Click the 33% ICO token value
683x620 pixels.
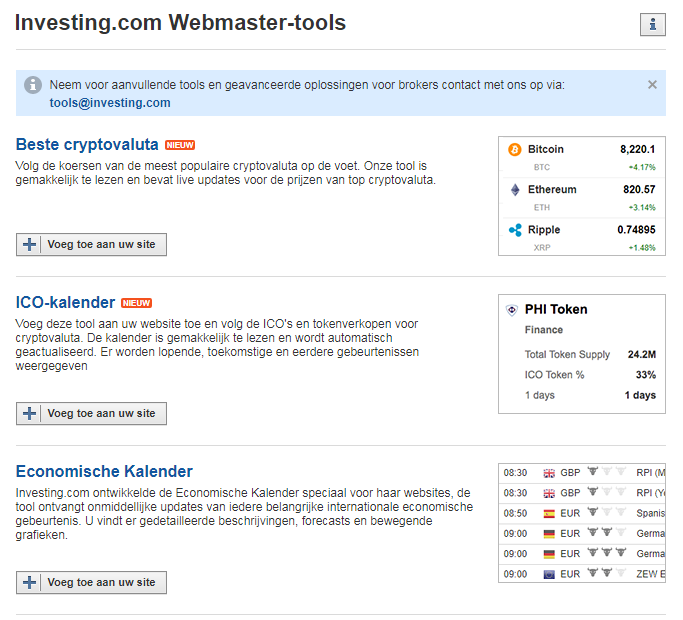tap(646, 375)
